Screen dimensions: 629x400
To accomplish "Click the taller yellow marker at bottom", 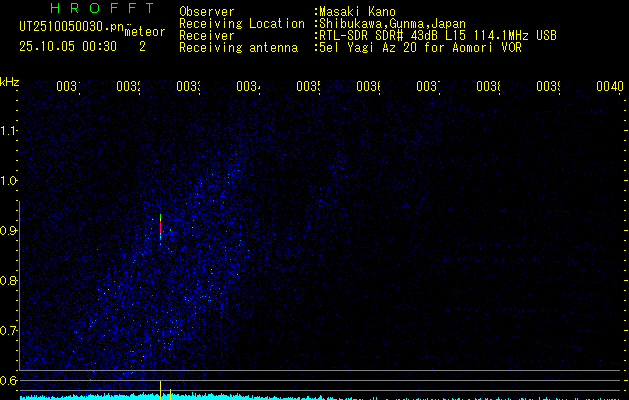I will pos(160,390).
